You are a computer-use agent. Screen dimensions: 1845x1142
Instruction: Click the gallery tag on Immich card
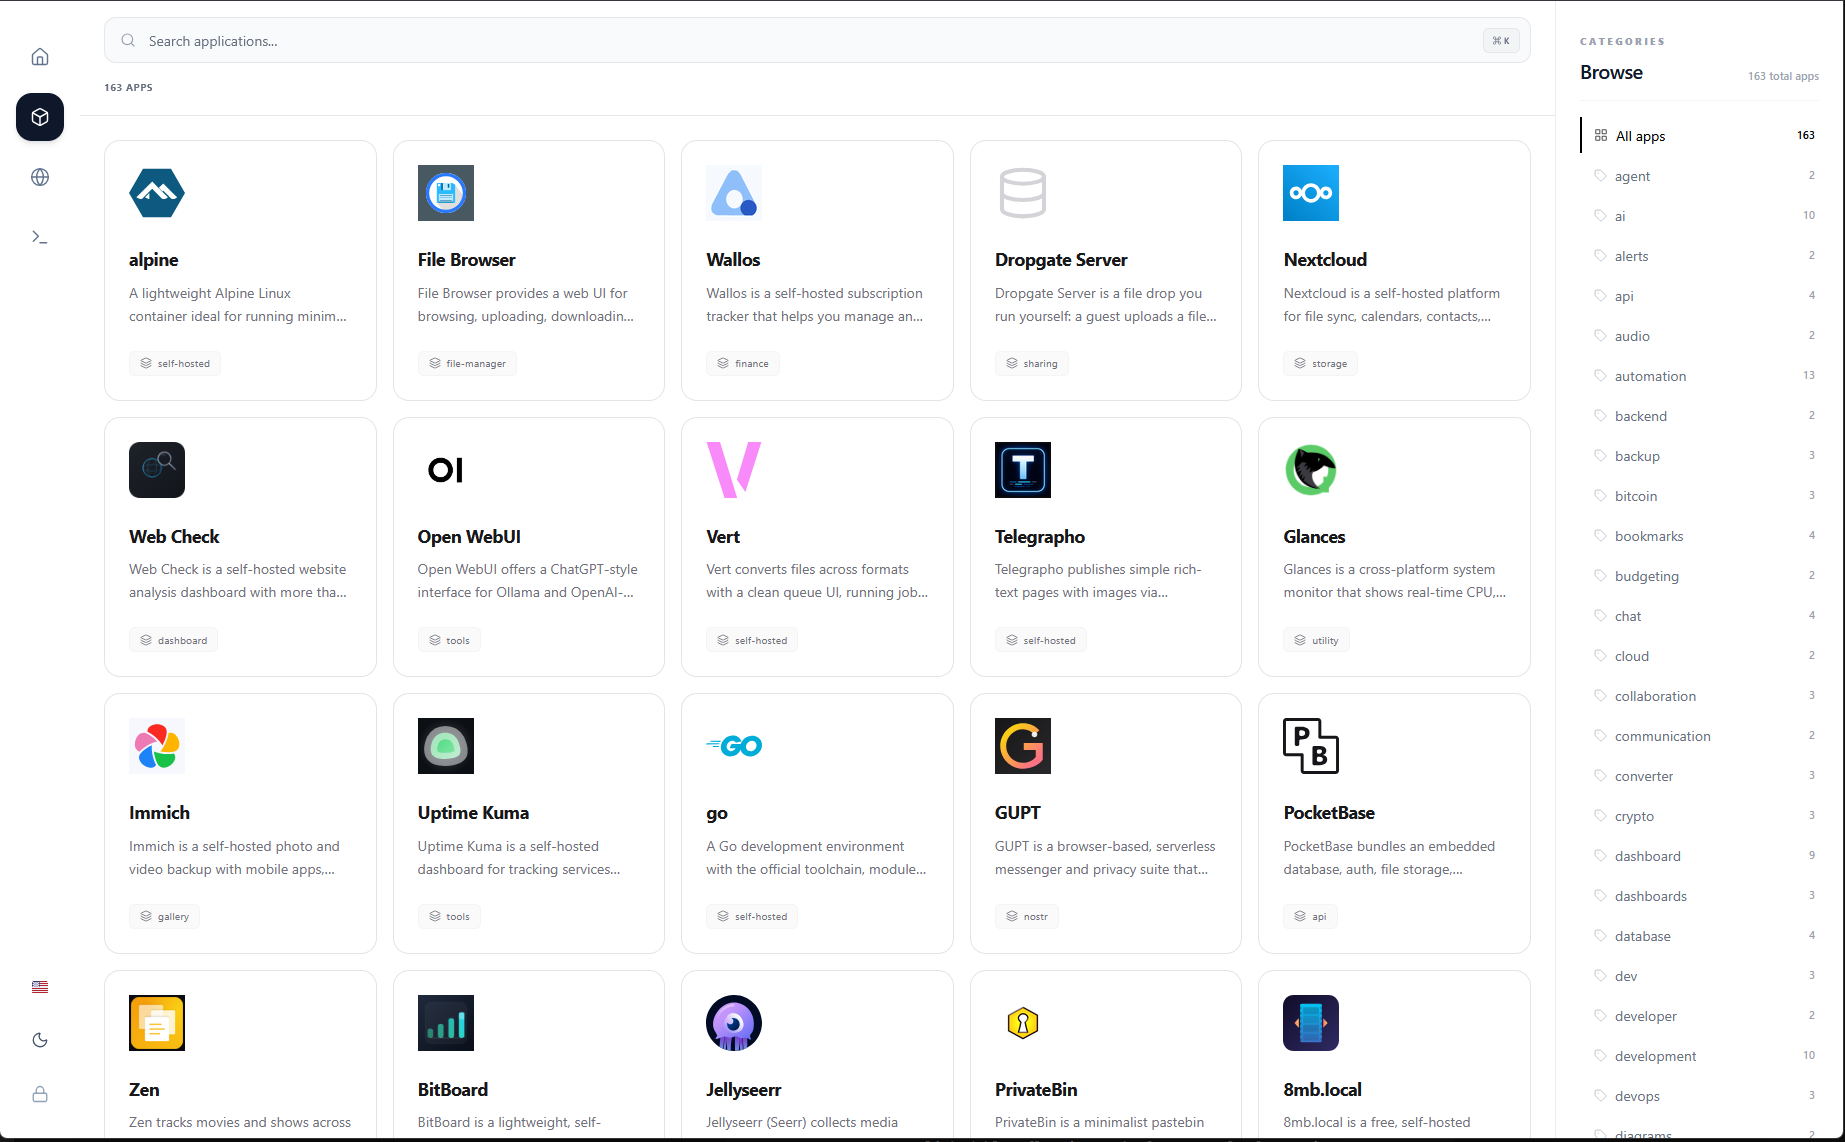pos(164,917)
